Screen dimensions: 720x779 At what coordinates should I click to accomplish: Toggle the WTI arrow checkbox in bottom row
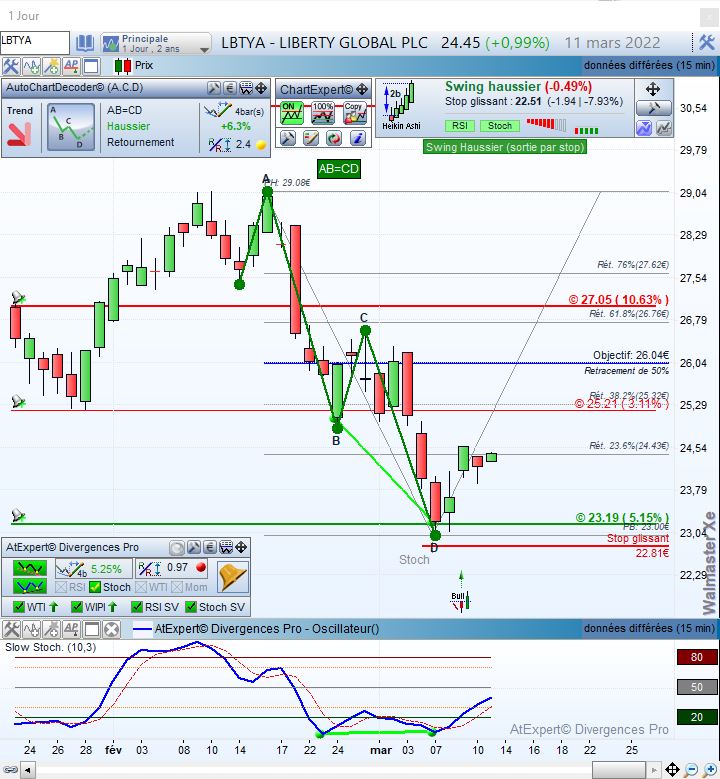click(x=19, y=607)
